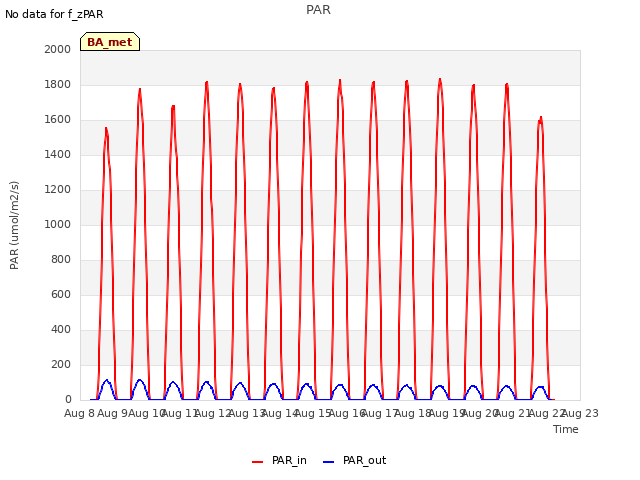This screenshot has height=480, width=640.
Task: Click the Aug 15 x-axis tick label
Action: click(313, 413)
